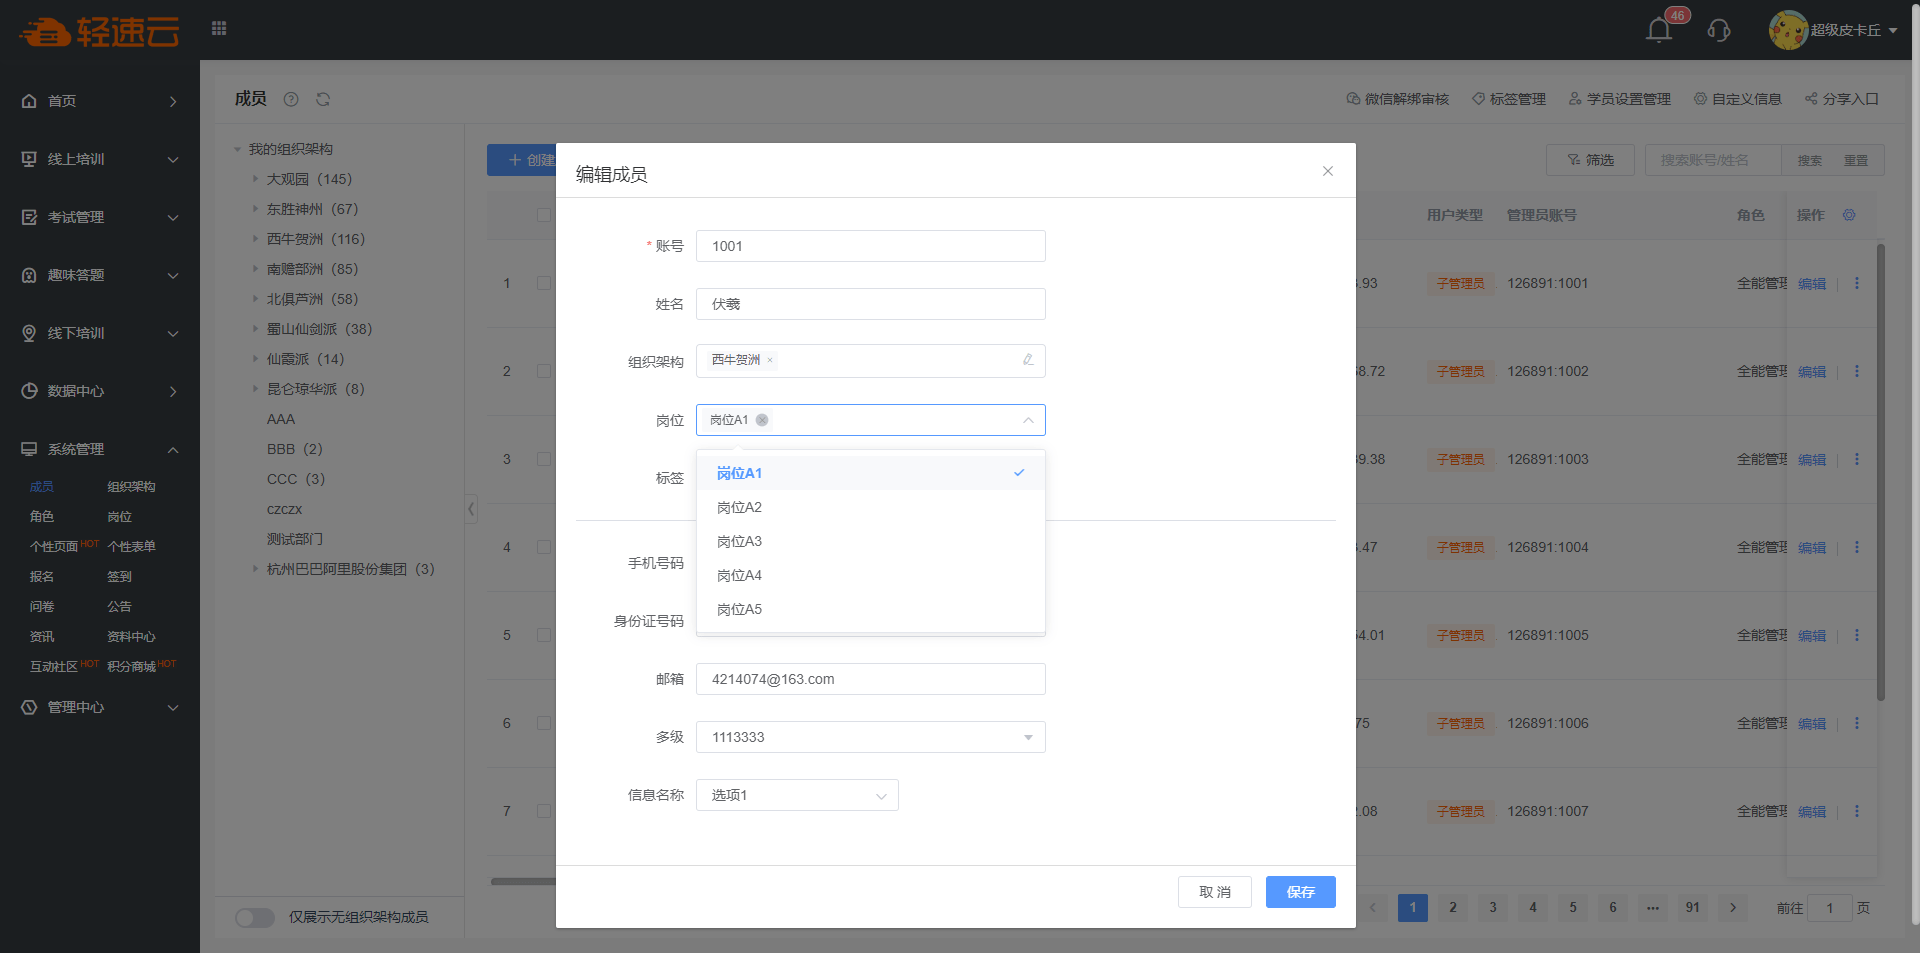Image resolution: width=1920 pixels, height=953 pixels.
Task: Click the edit pencil in 组织架构 field
Action: click(x=1028, y=360)
